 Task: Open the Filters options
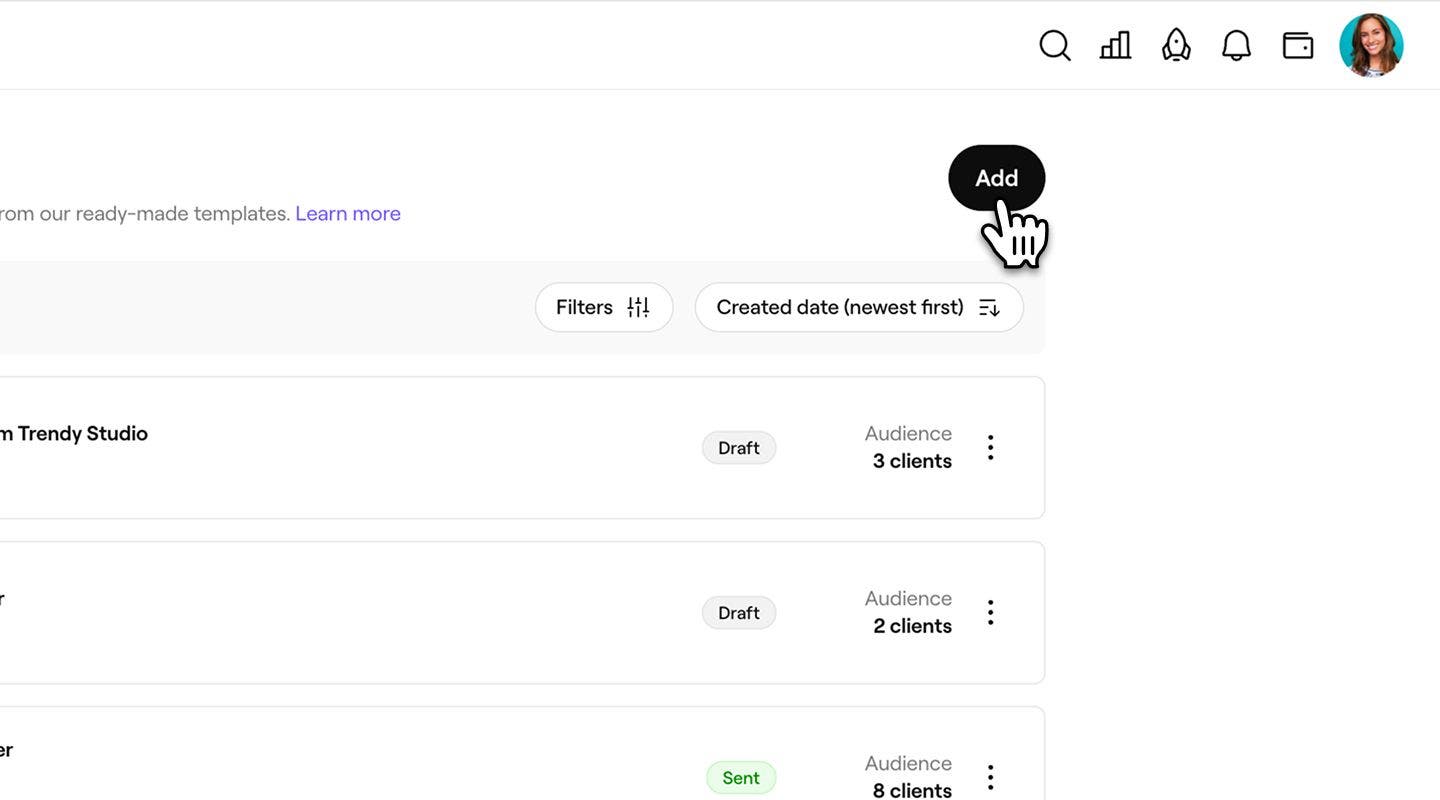point(603,307)
